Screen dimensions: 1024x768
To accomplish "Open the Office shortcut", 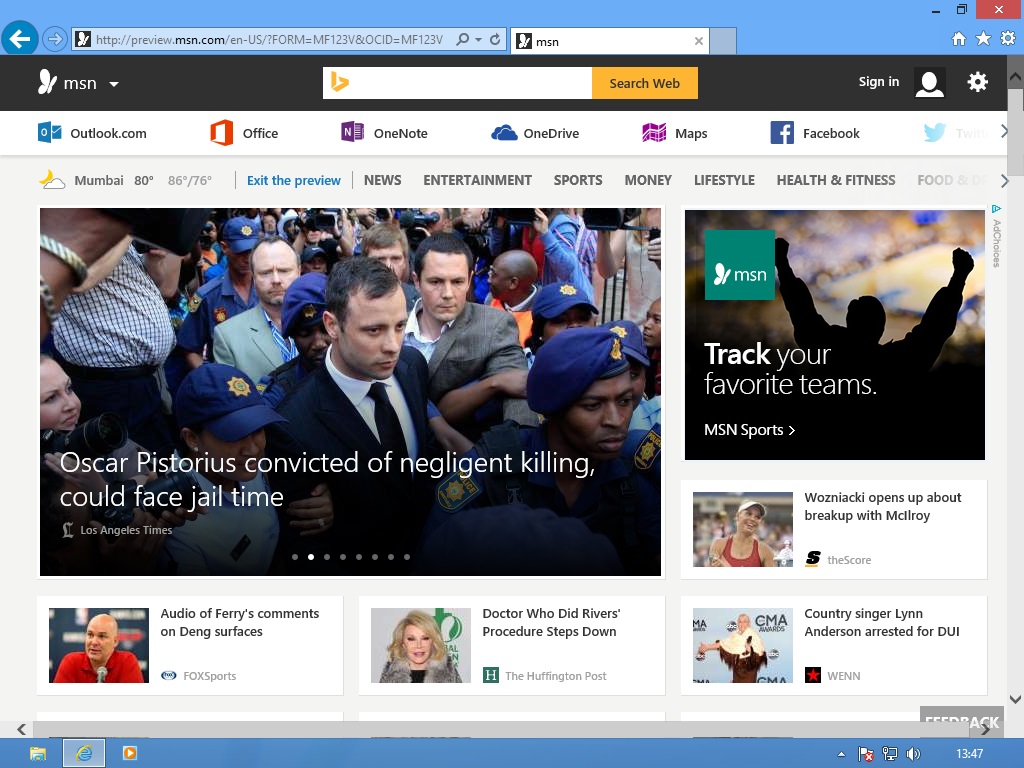I will (244, 133).
